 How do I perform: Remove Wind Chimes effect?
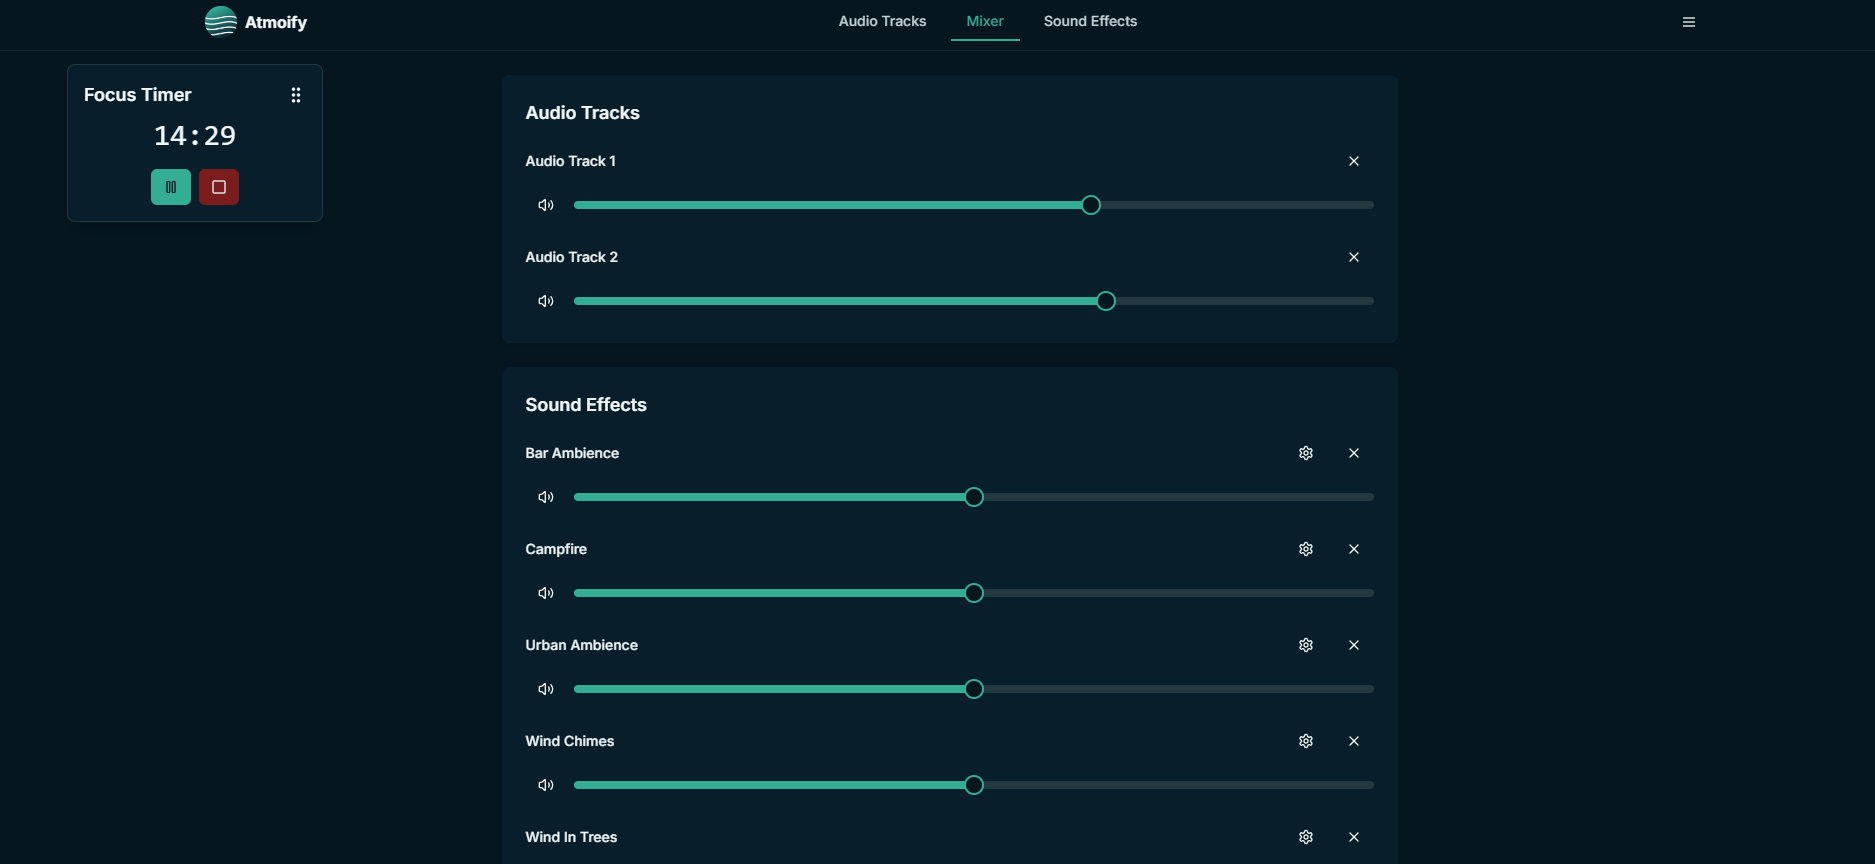coord(1354,741)
